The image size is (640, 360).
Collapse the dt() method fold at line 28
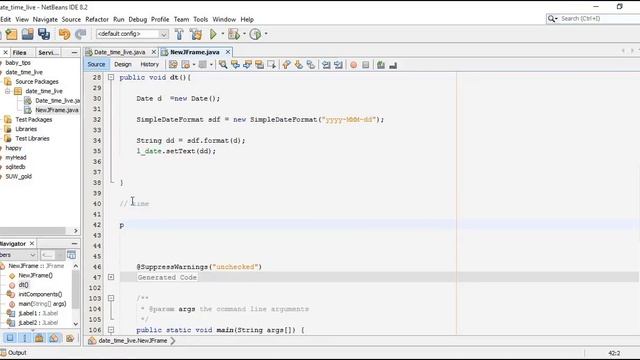(x=111, y=77)
